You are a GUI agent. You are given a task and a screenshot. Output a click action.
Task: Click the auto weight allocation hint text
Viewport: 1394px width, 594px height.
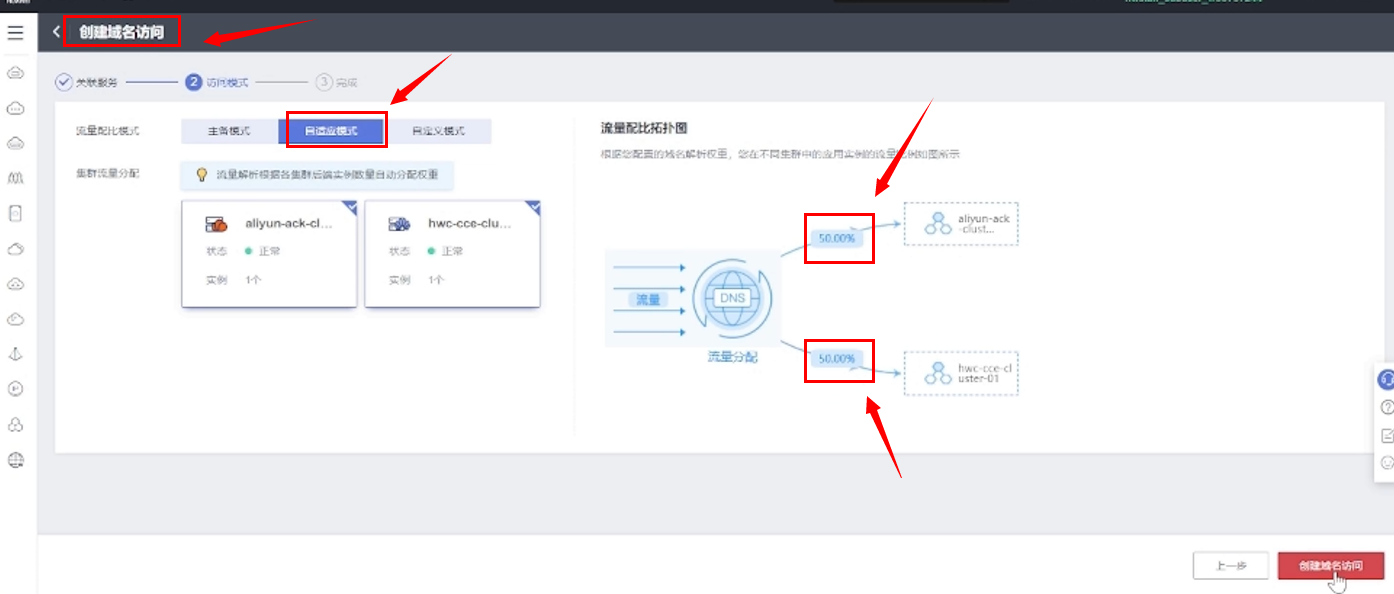pyautogui.click(x=328, y=175)
